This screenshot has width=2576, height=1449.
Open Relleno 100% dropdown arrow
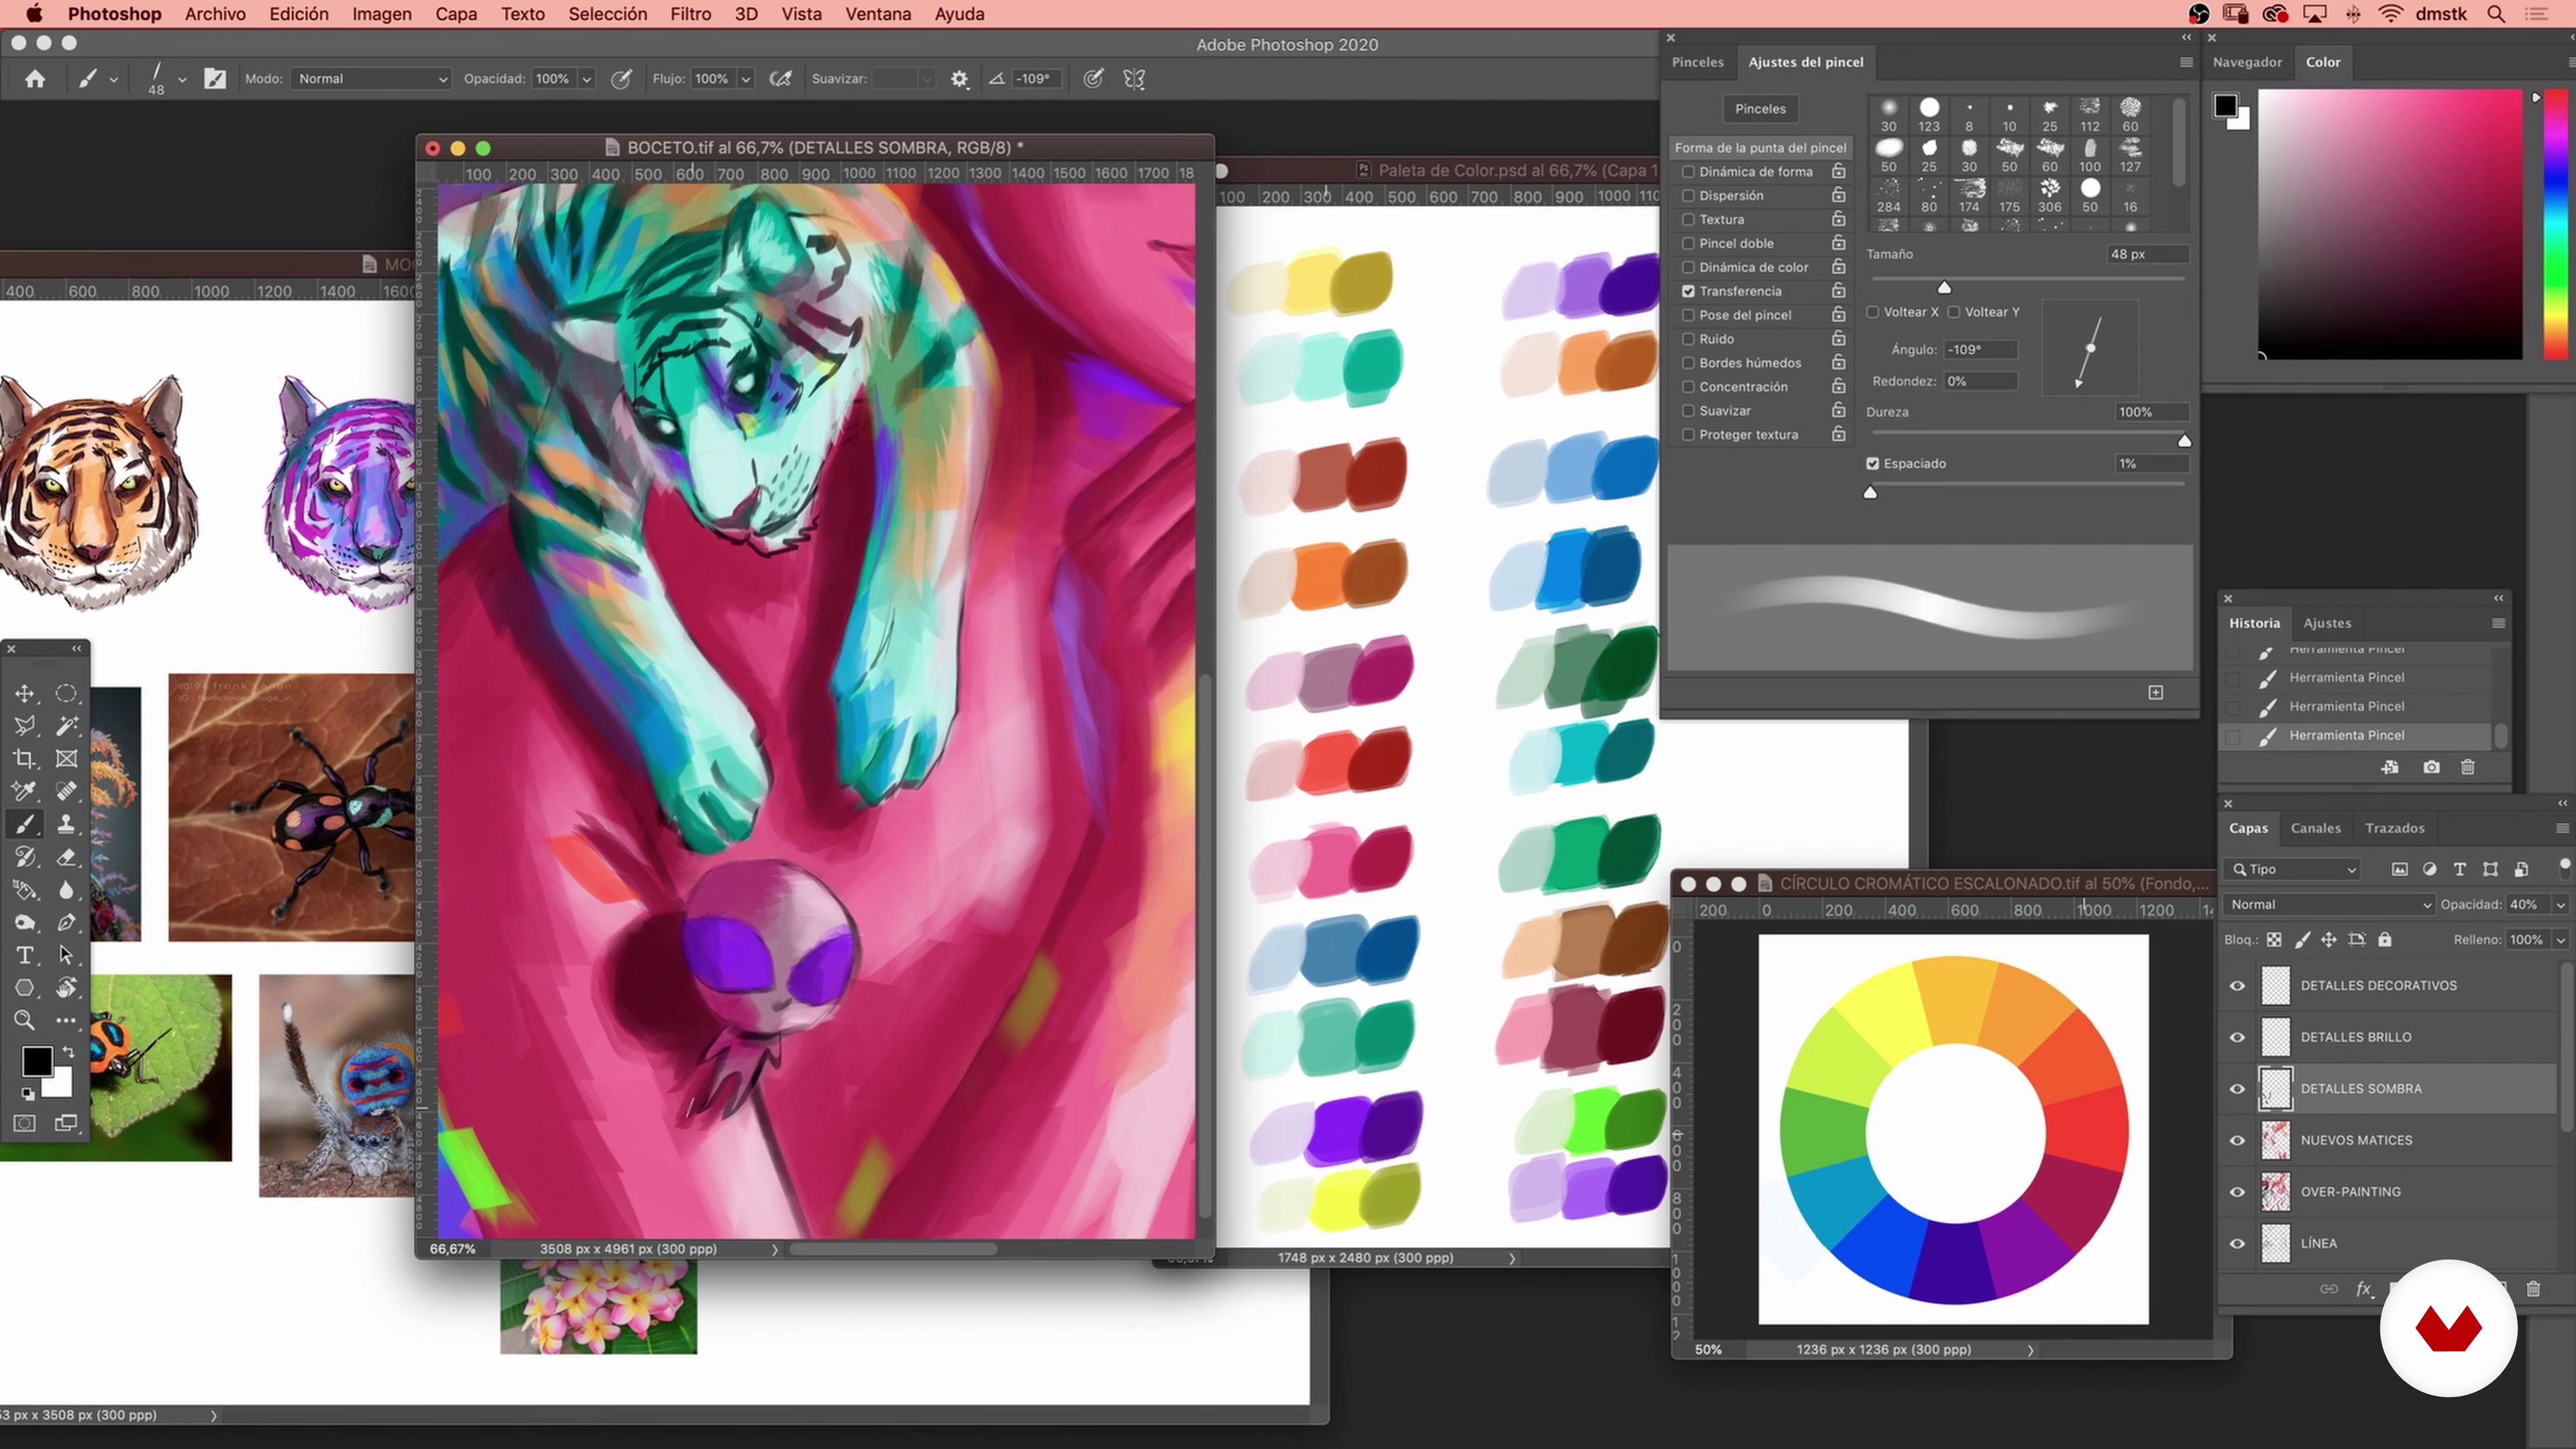pos(2561,940)
